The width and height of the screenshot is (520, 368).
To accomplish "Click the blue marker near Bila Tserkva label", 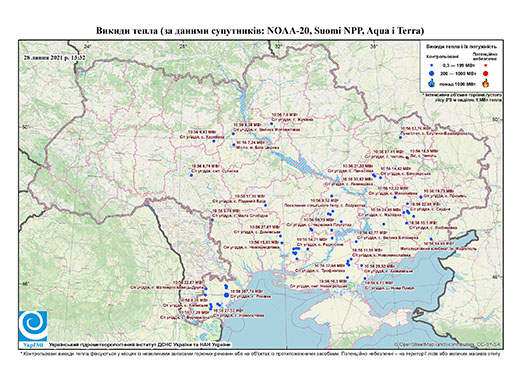I will pos(234,145).
